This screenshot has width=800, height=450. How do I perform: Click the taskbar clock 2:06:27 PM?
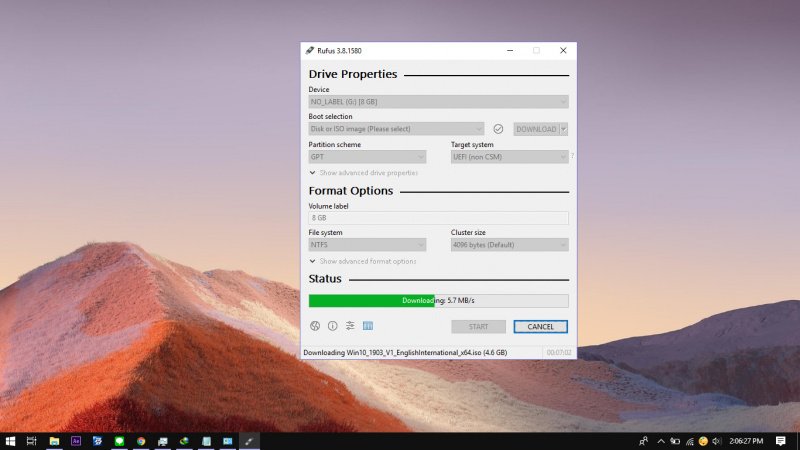point(746,441)
